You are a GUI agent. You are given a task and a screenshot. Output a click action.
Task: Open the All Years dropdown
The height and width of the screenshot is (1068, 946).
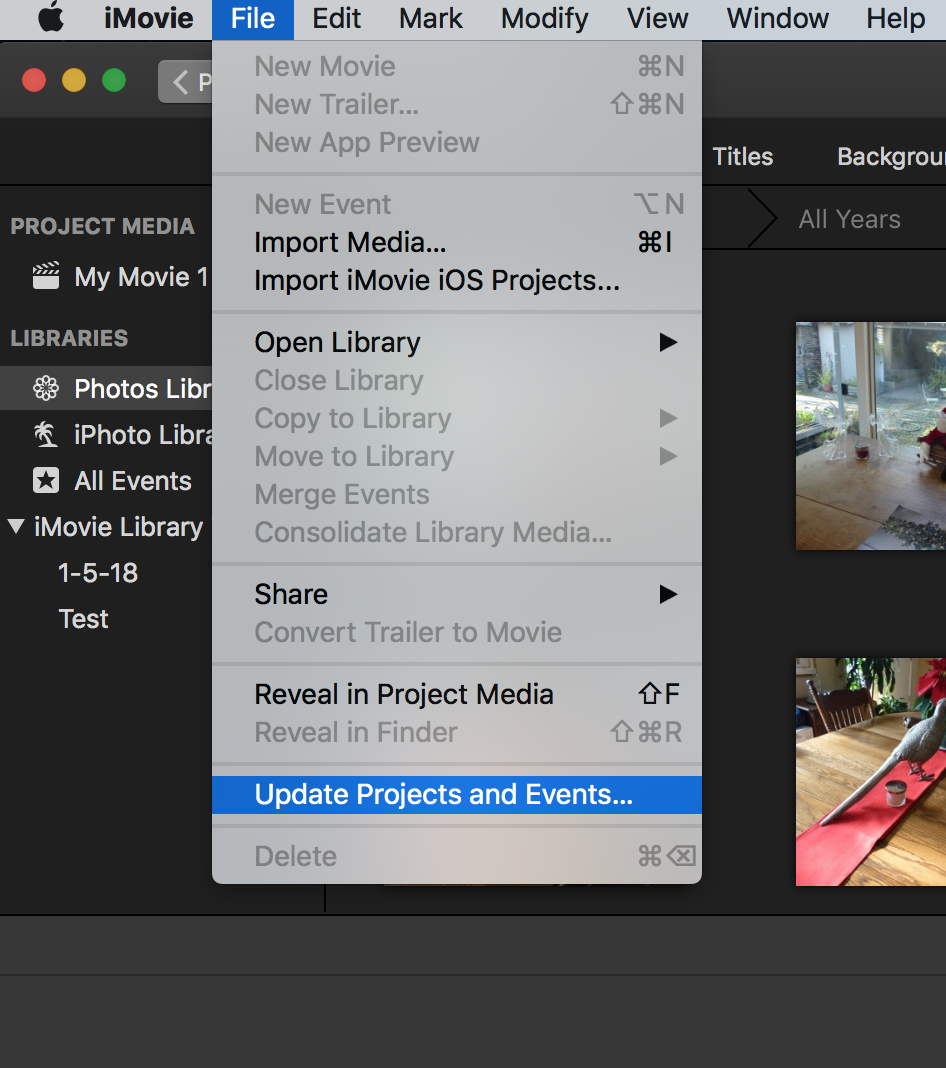point(849,218)
